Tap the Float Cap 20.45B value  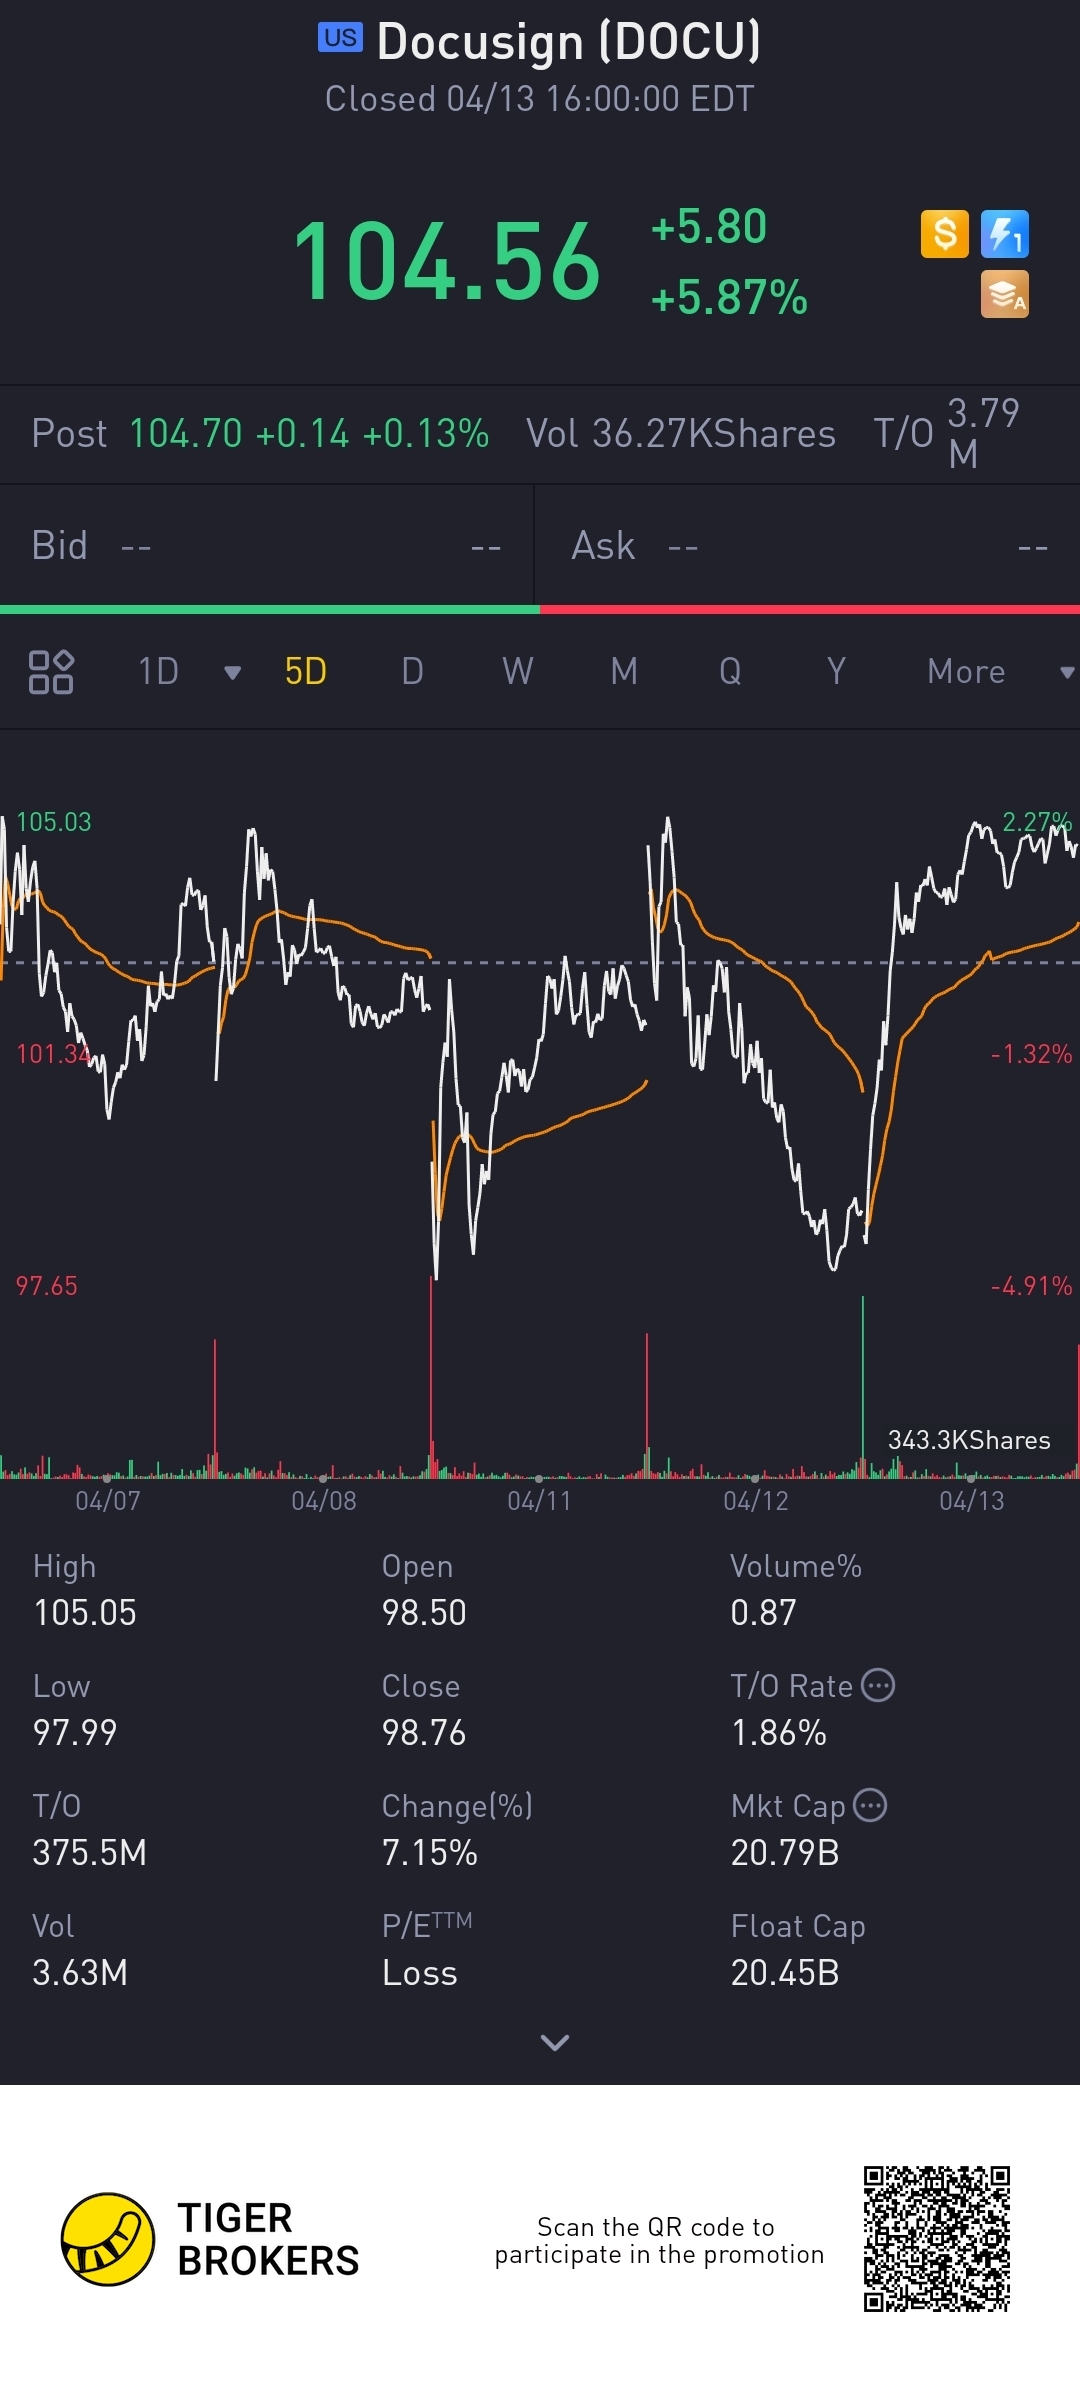[x=785, y=1973]
